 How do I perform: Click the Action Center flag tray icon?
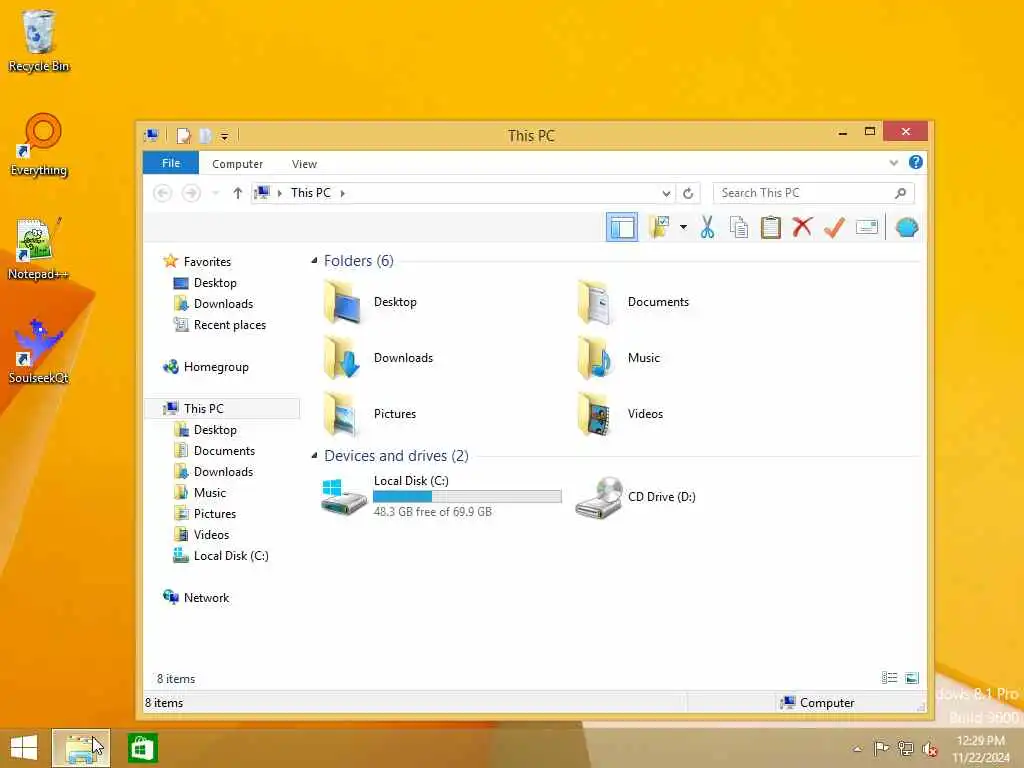881,748
